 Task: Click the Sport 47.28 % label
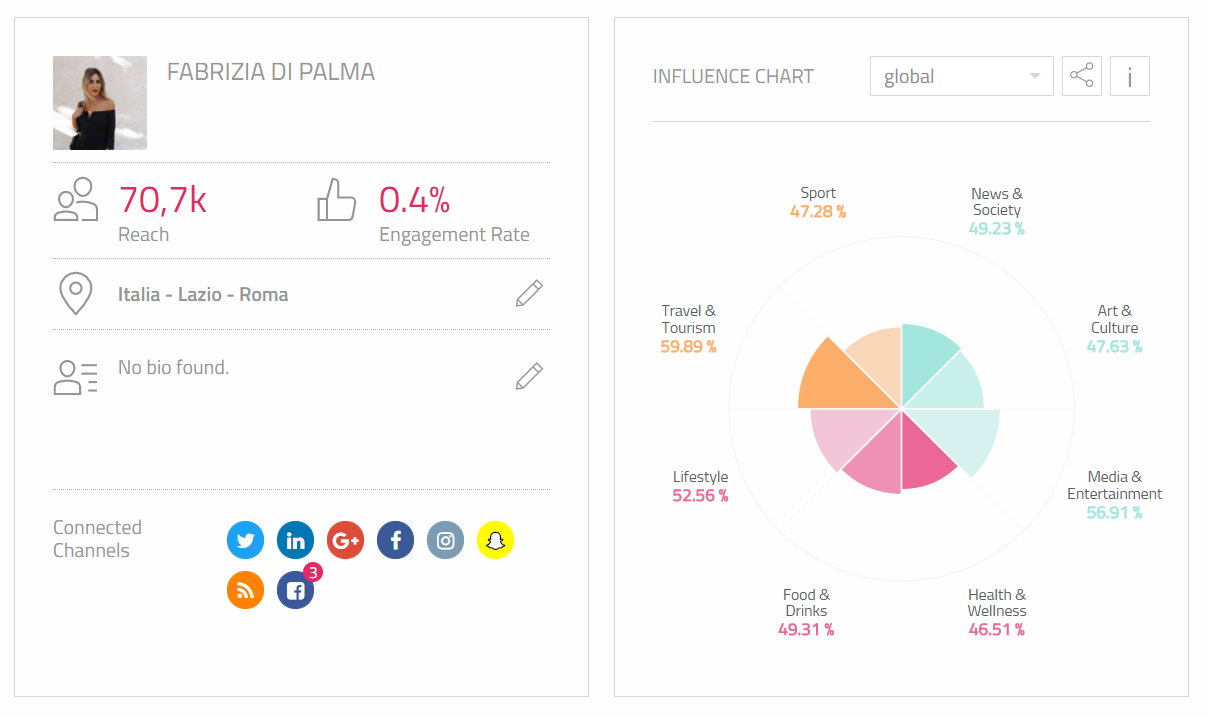(x=818, y=202)
